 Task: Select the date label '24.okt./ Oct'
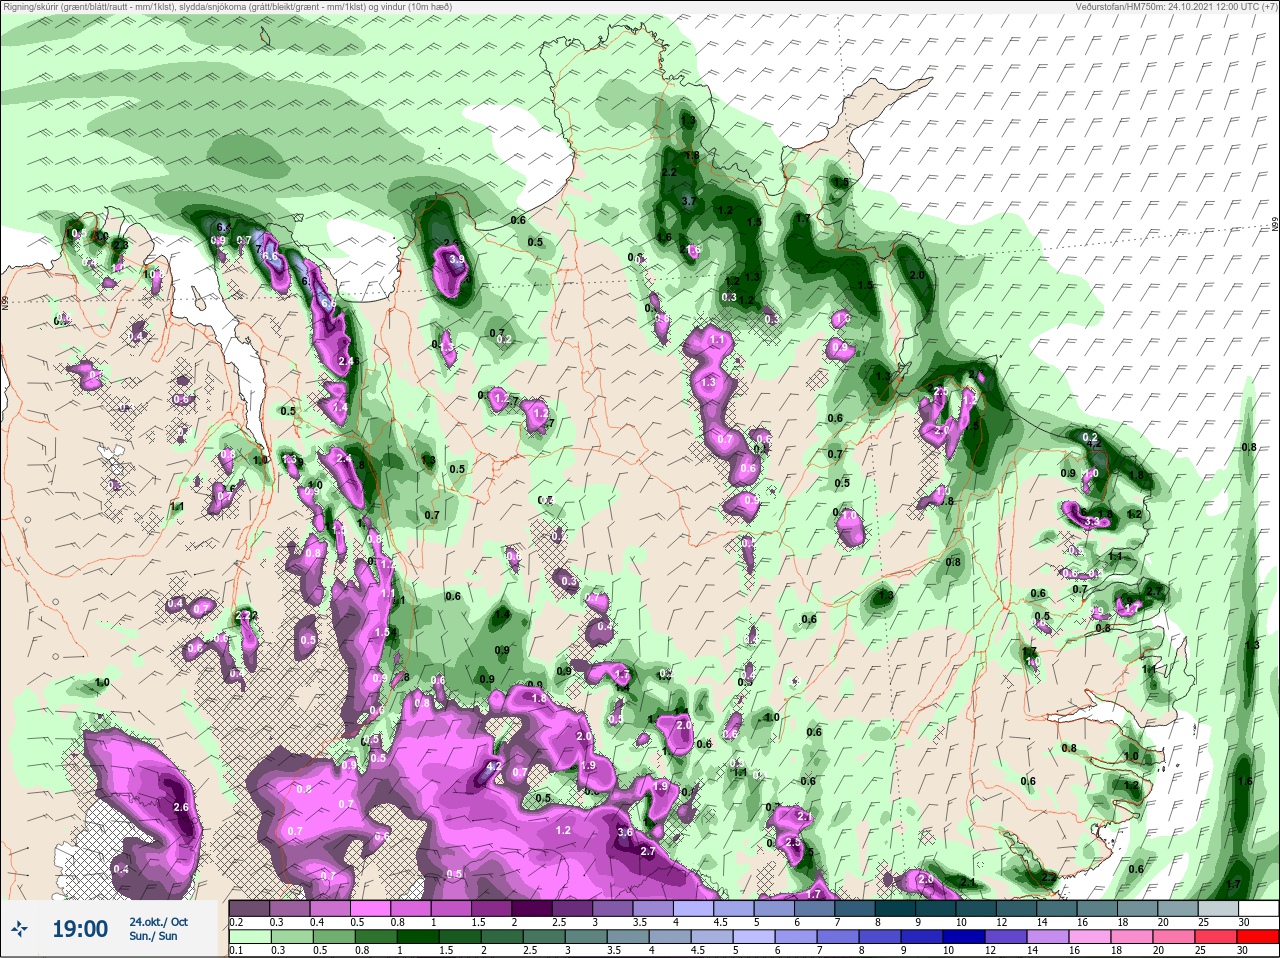pos(158,921)
